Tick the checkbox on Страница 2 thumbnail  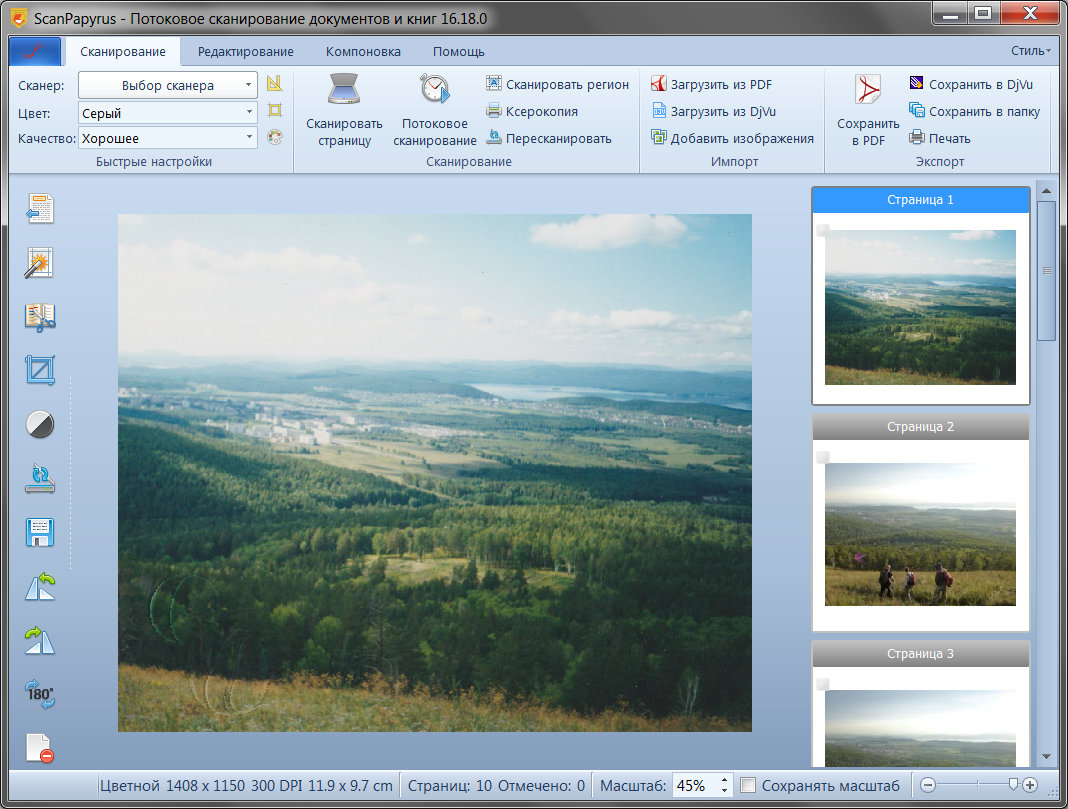pyautogui.click(x=823, y=457)
